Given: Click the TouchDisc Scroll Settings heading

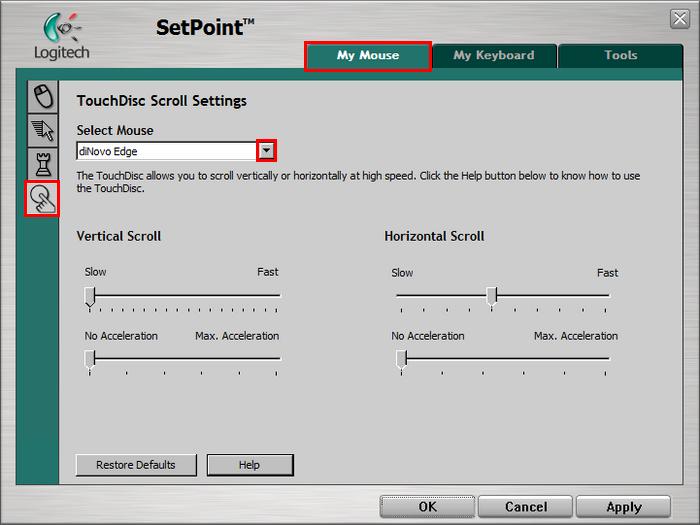Looking at the screenshot, I should click(x=162, y=101).
